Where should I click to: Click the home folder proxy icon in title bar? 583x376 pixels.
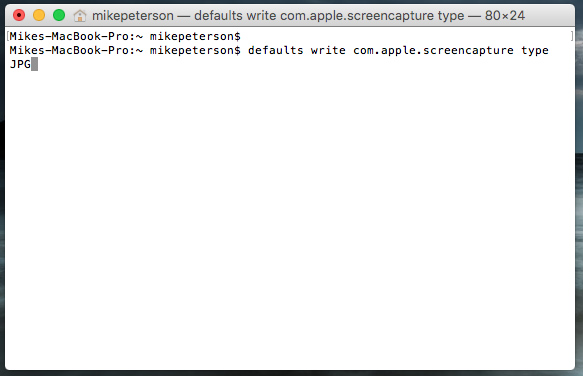(80, 16)
